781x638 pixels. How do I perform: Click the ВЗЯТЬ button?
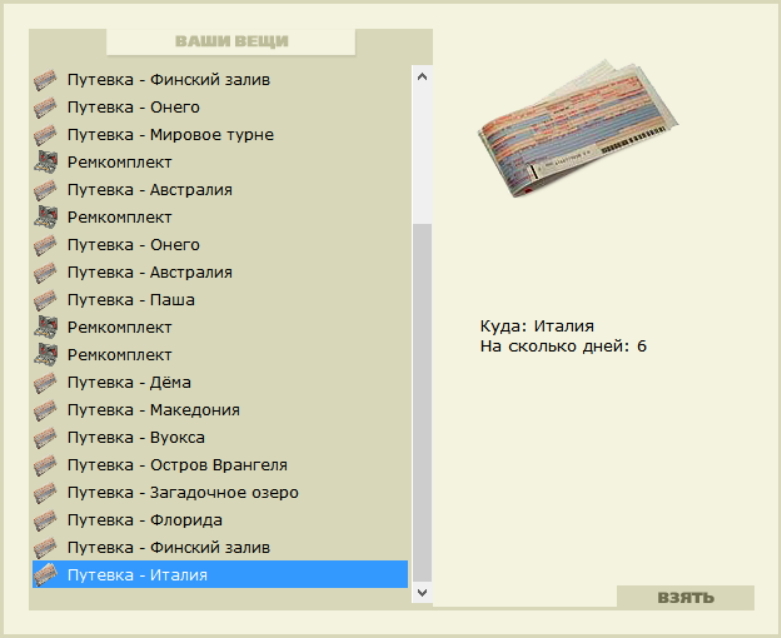click(686, 598)
